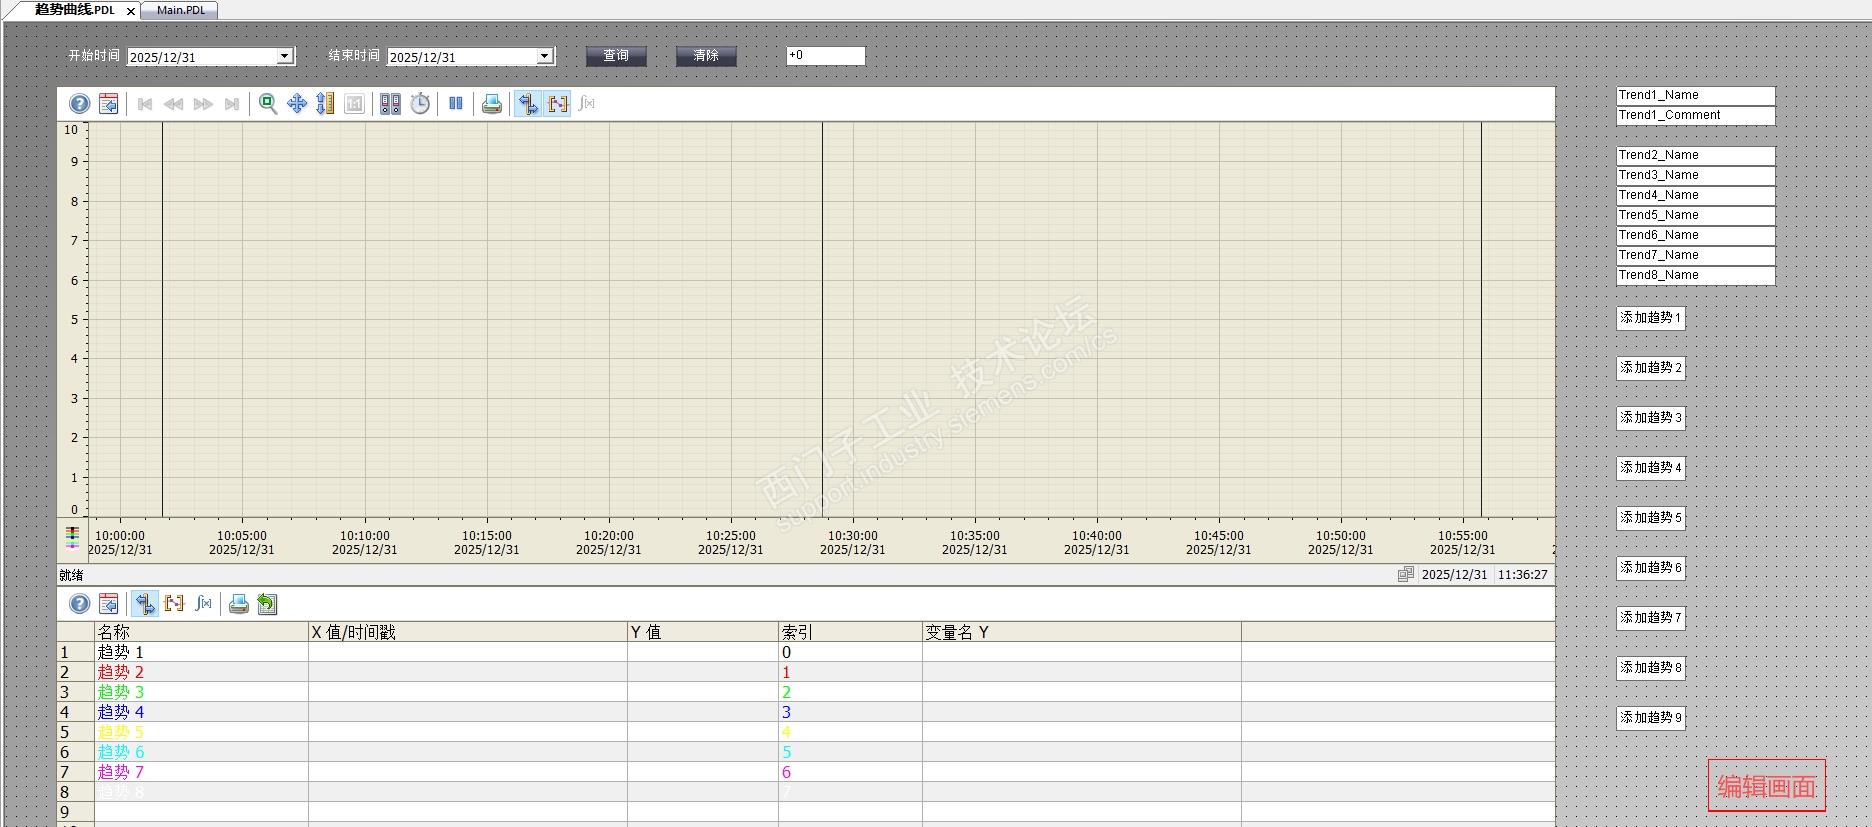Image resolution: width=1872 pixels, height=827 pixels.
Task: Click the 查询 button
Action: point(616,56)
